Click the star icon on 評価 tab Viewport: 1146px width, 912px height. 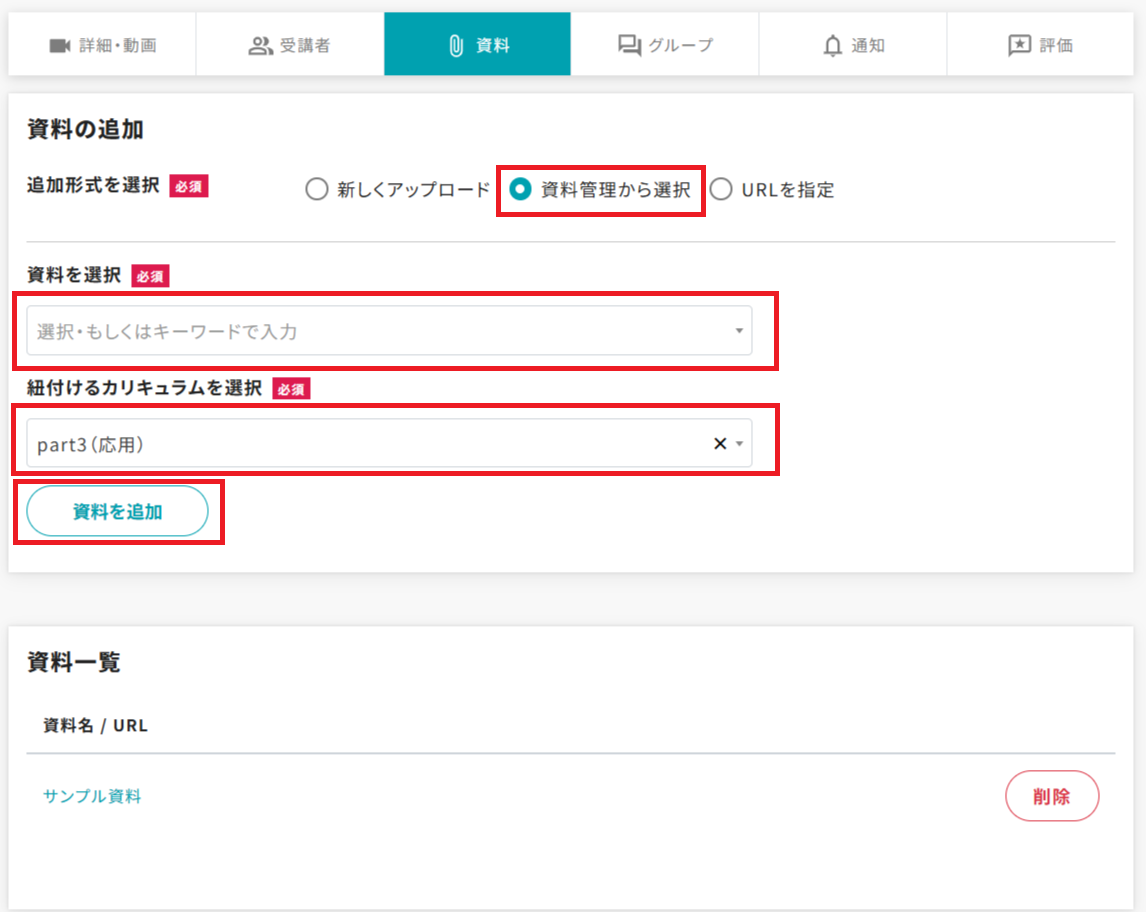pyautogui.click(x=1019, y=45)
